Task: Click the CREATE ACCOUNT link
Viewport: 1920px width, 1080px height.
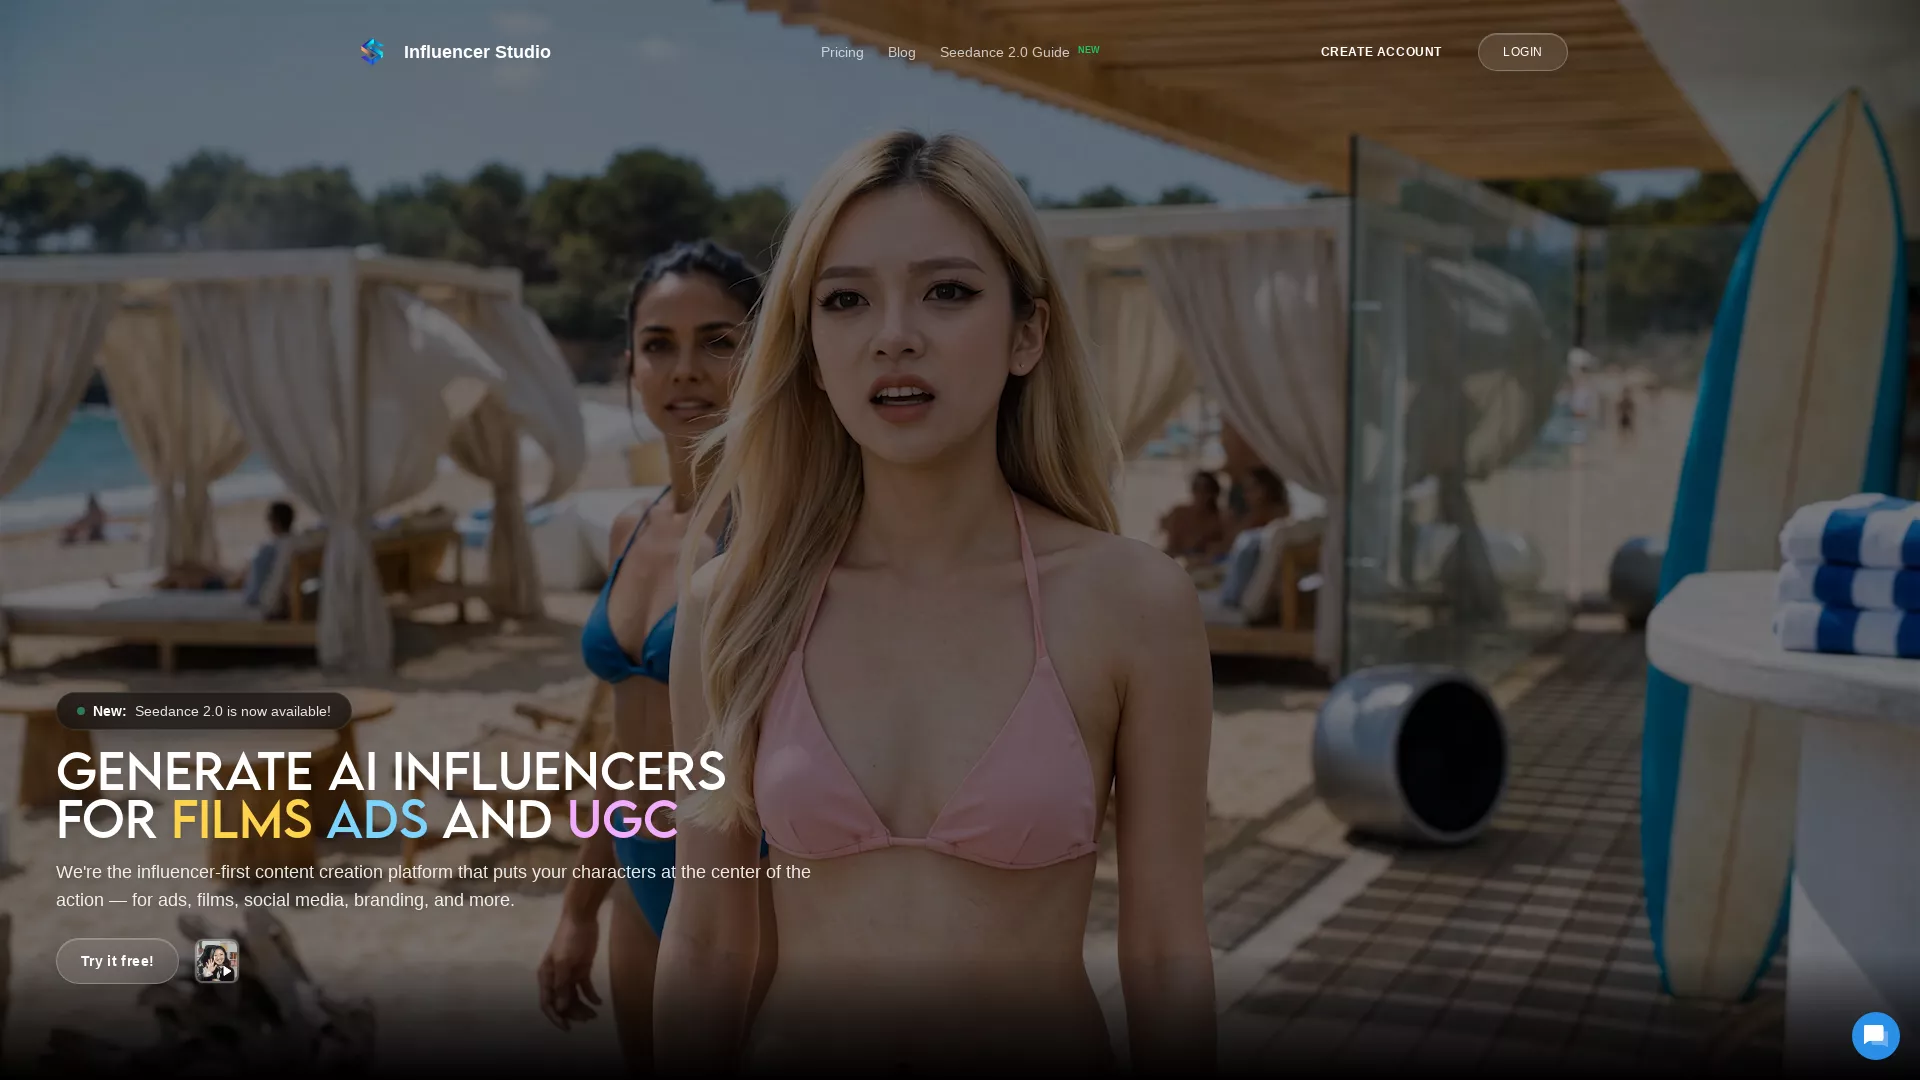Action: point(1381,51)
